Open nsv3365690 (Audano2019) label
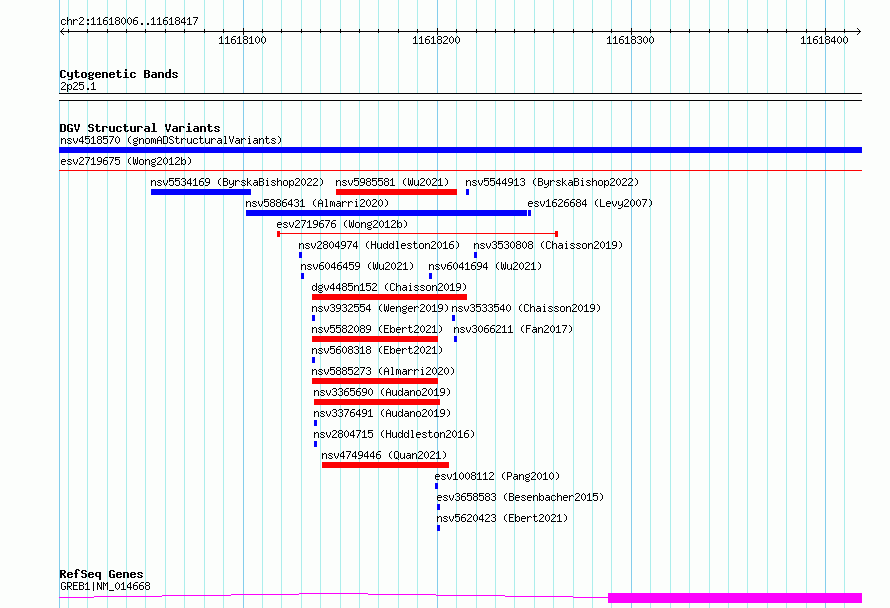Viewport: 890px width, 608px height. tap(382, 392)
